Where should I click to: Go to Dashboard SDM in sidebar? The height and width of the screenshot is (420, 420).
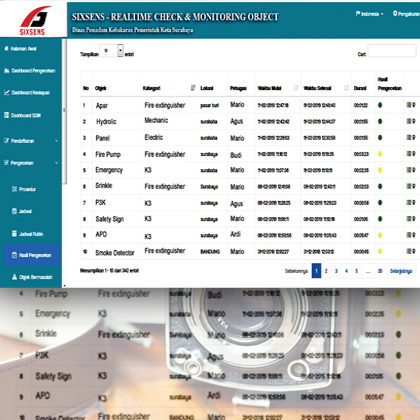coord(22,115)
